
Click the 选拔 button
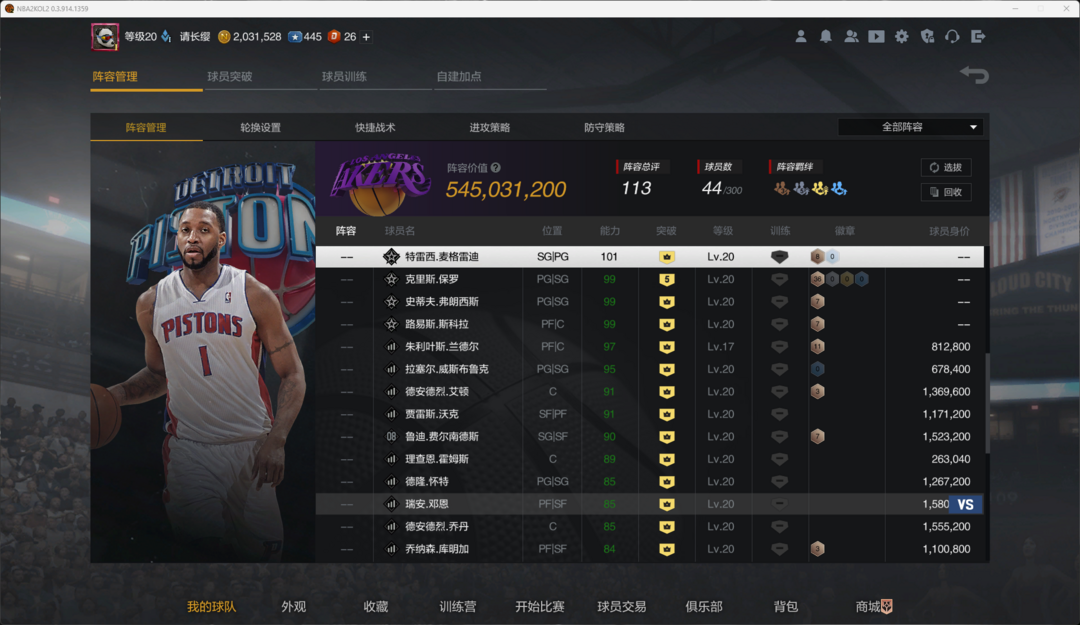[x=946, y=167]
